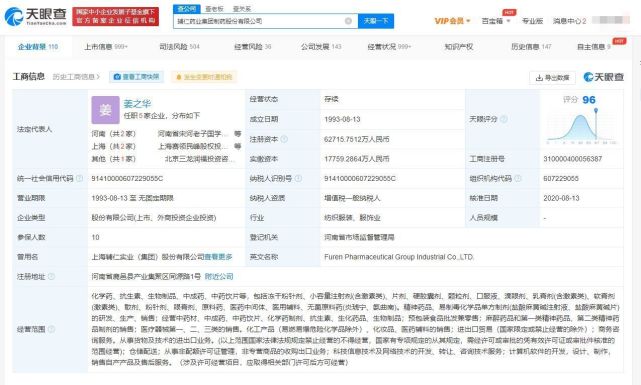Click the English name Furen Pharmaceutical Group
This screenshot has height=385, width=641.
click(x=399, y=257)
